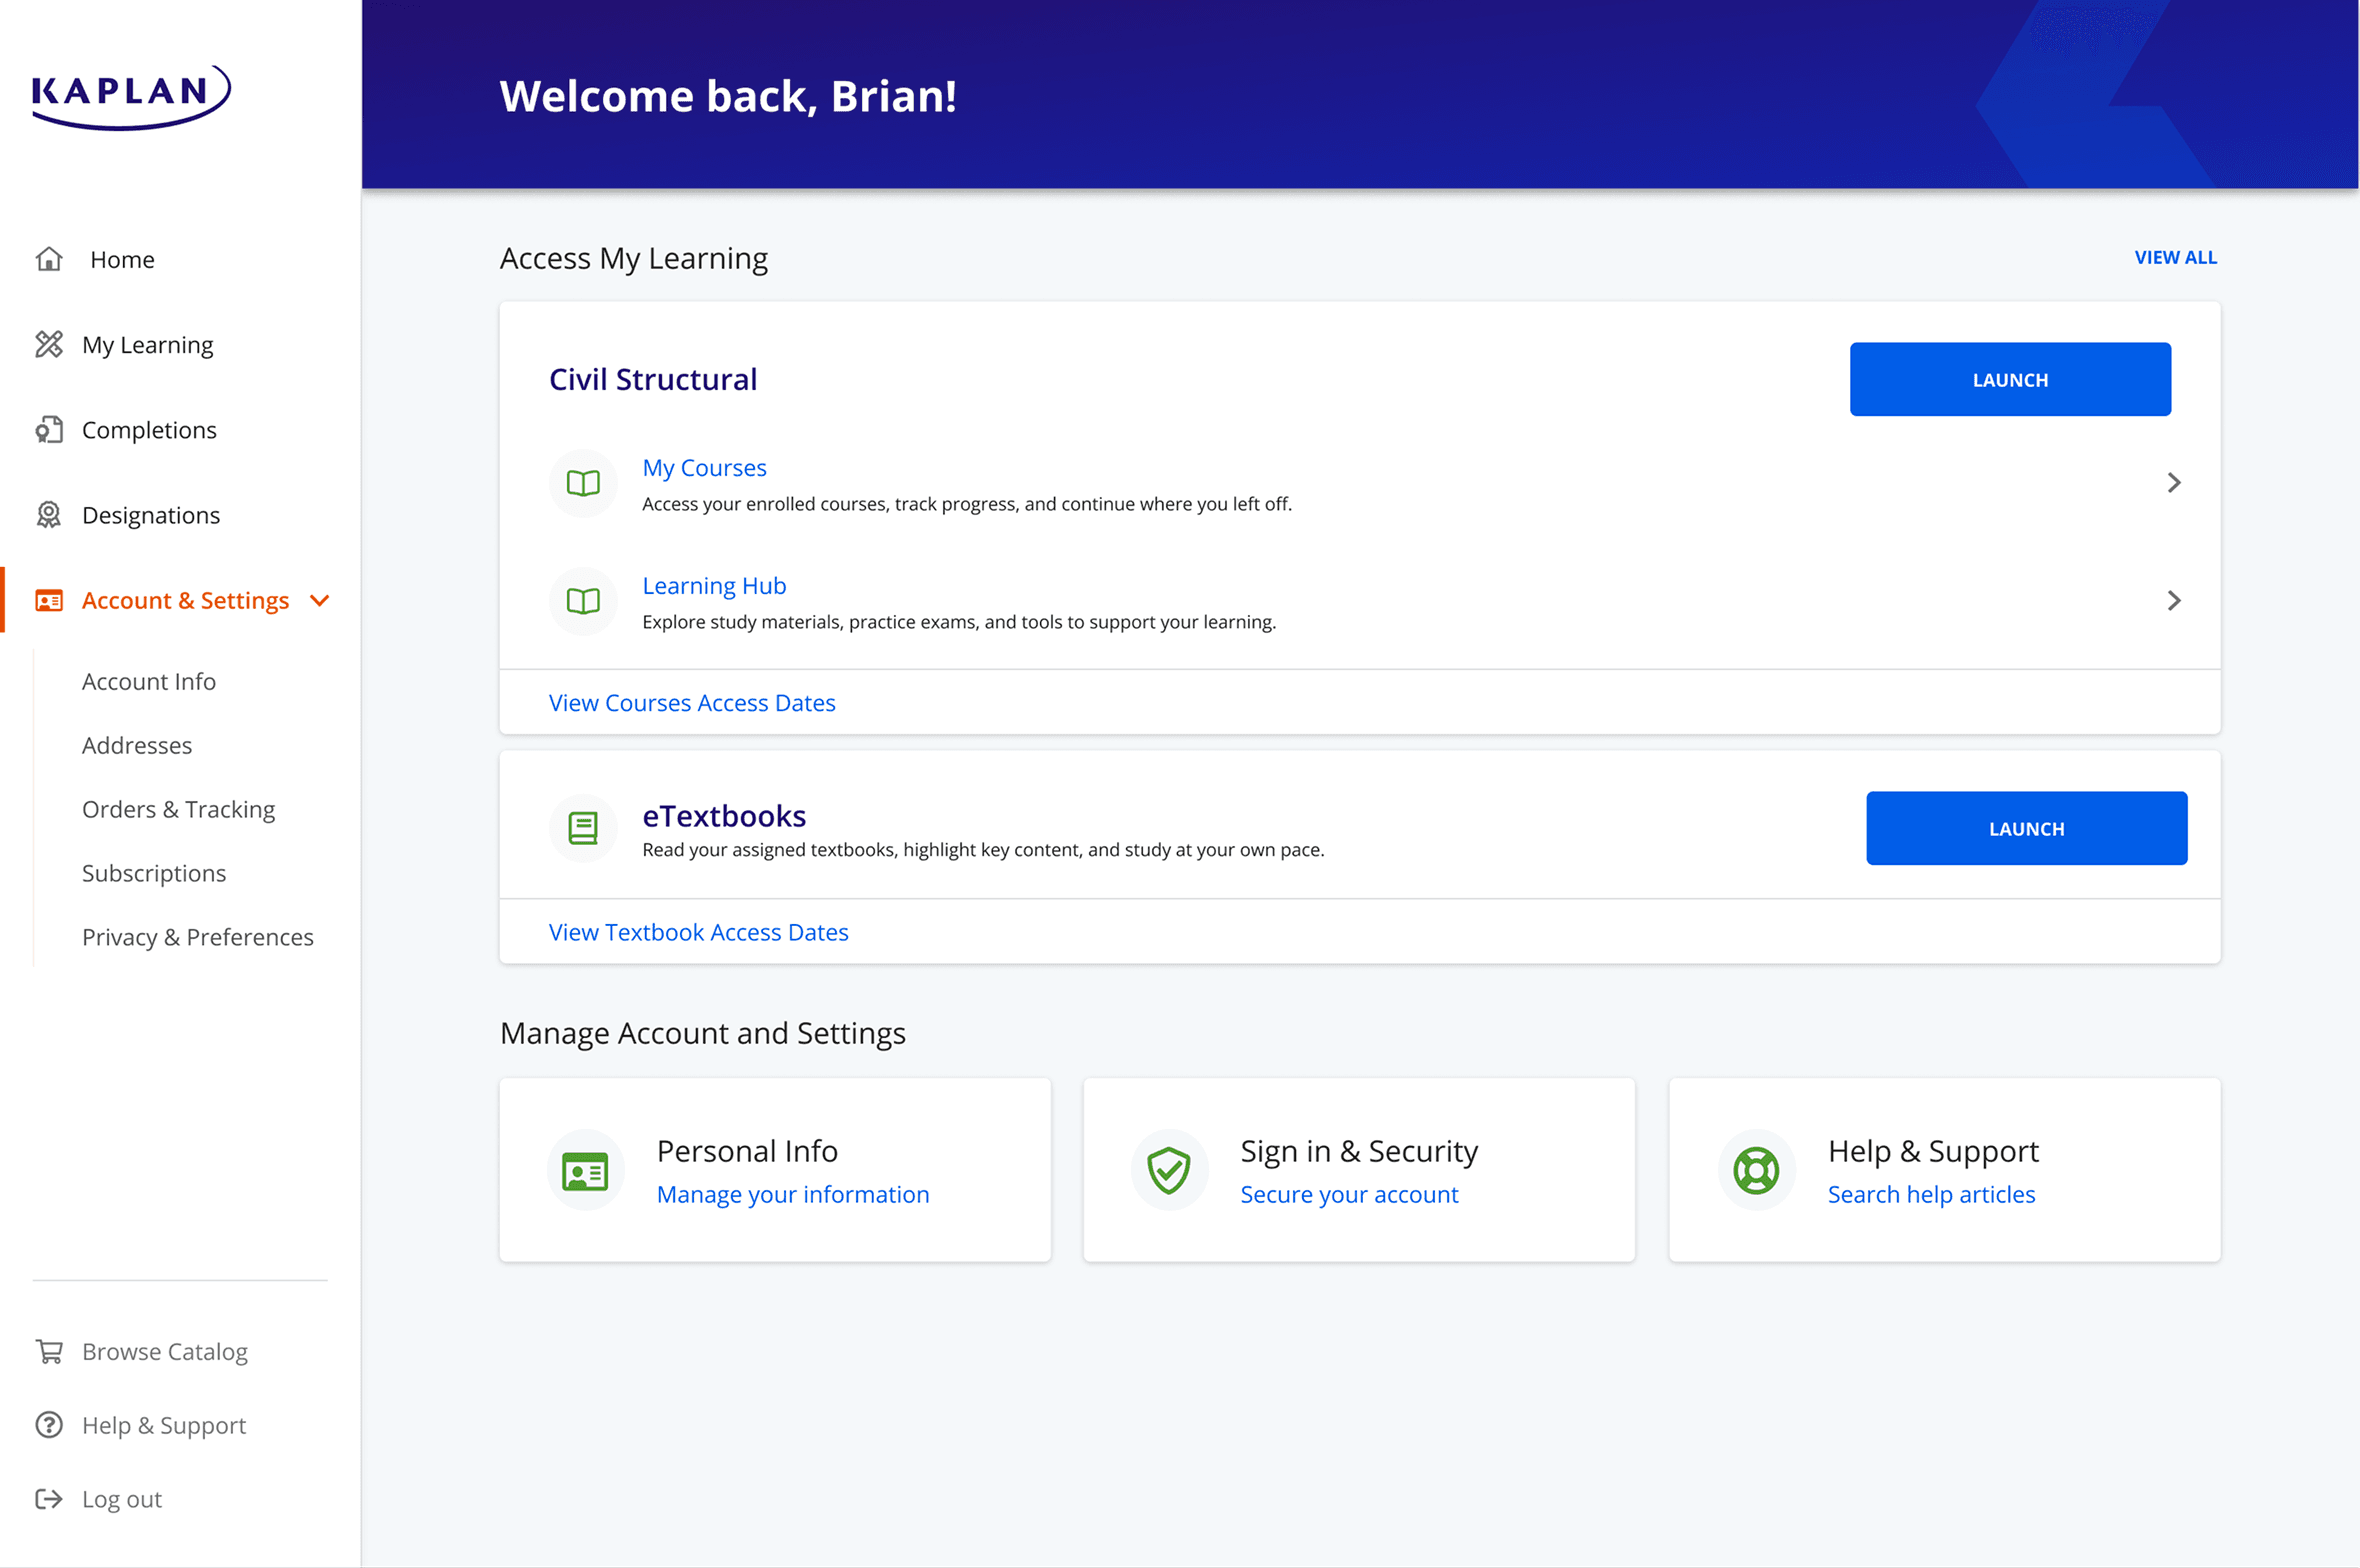Open Privacy & Preferences submenu item
The height and width of the screenshot is (1568, 2360).
tap(198, 937)
